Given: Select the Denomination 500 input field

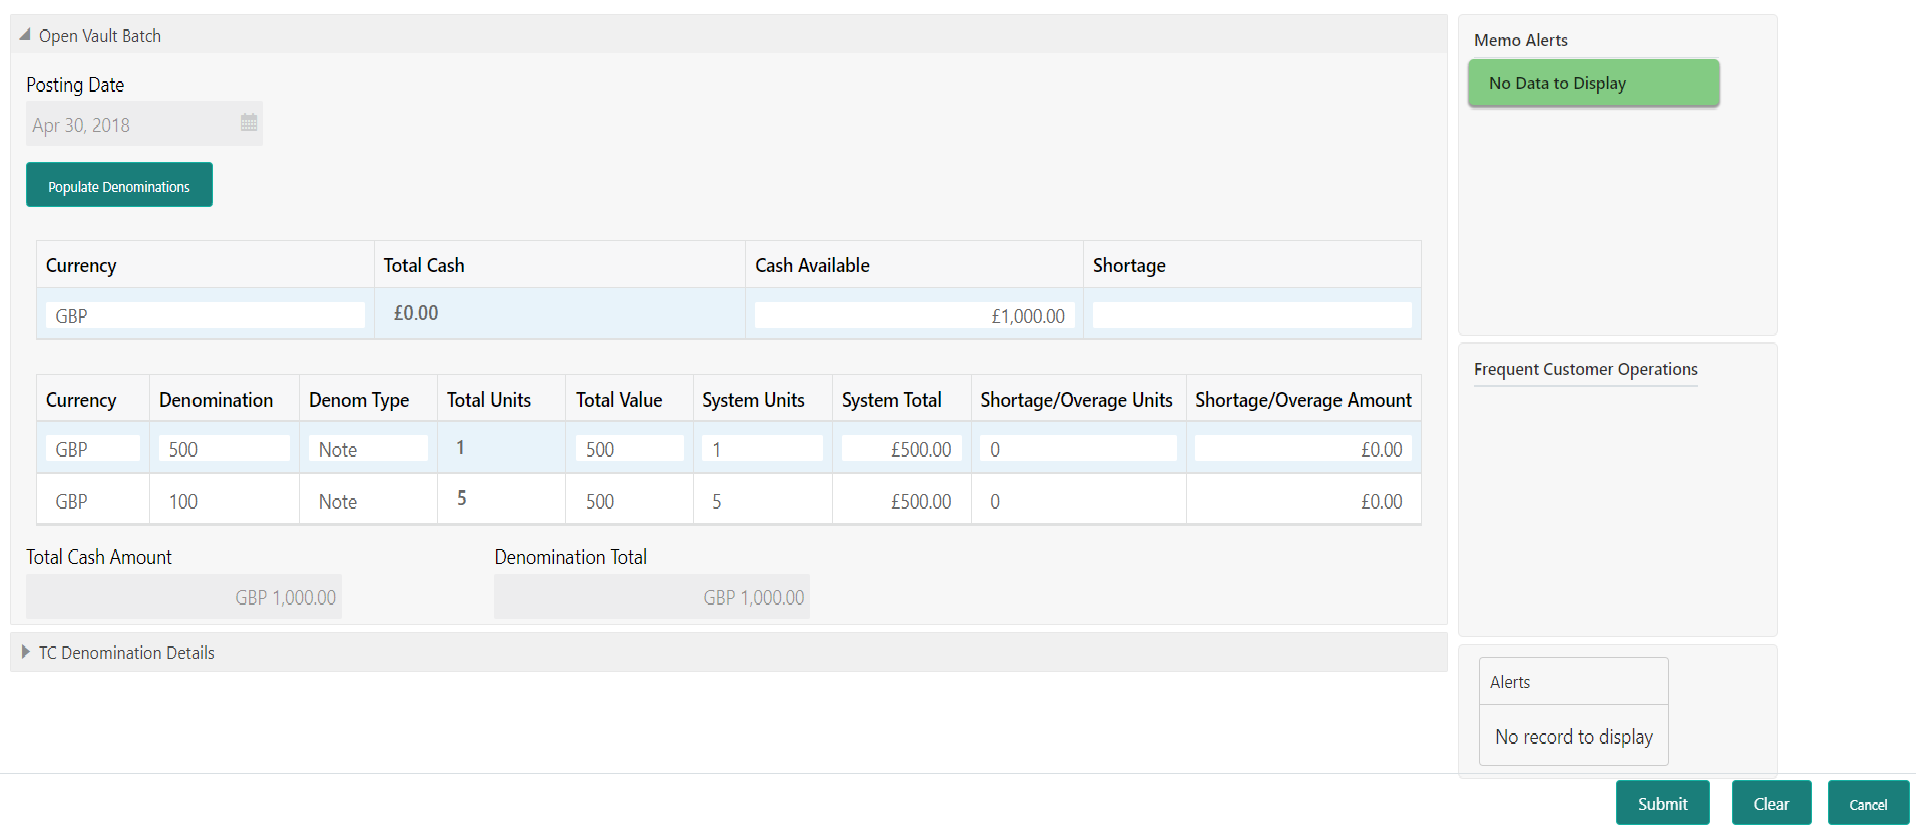Looking at the screenshot, I should (x=224, y=449).
